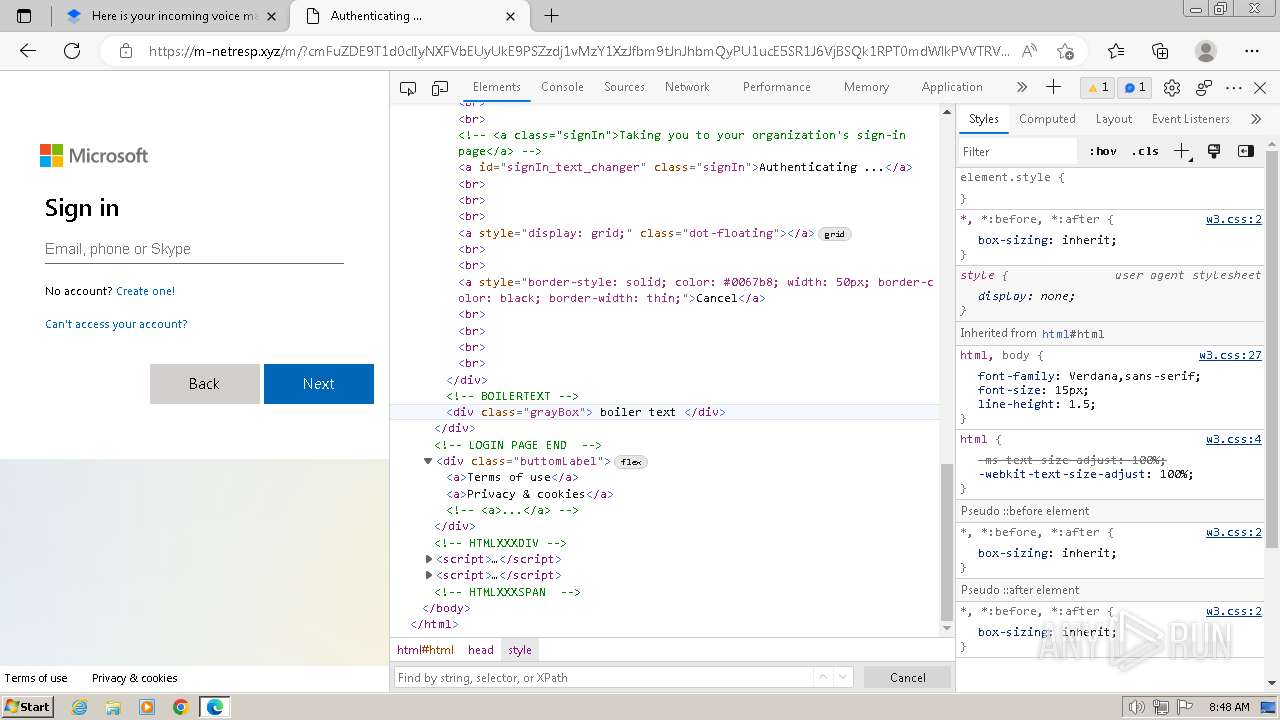Toggle computed styles sidebar pane
The width and height of the screenshot is (1280, 720).
1245,151
